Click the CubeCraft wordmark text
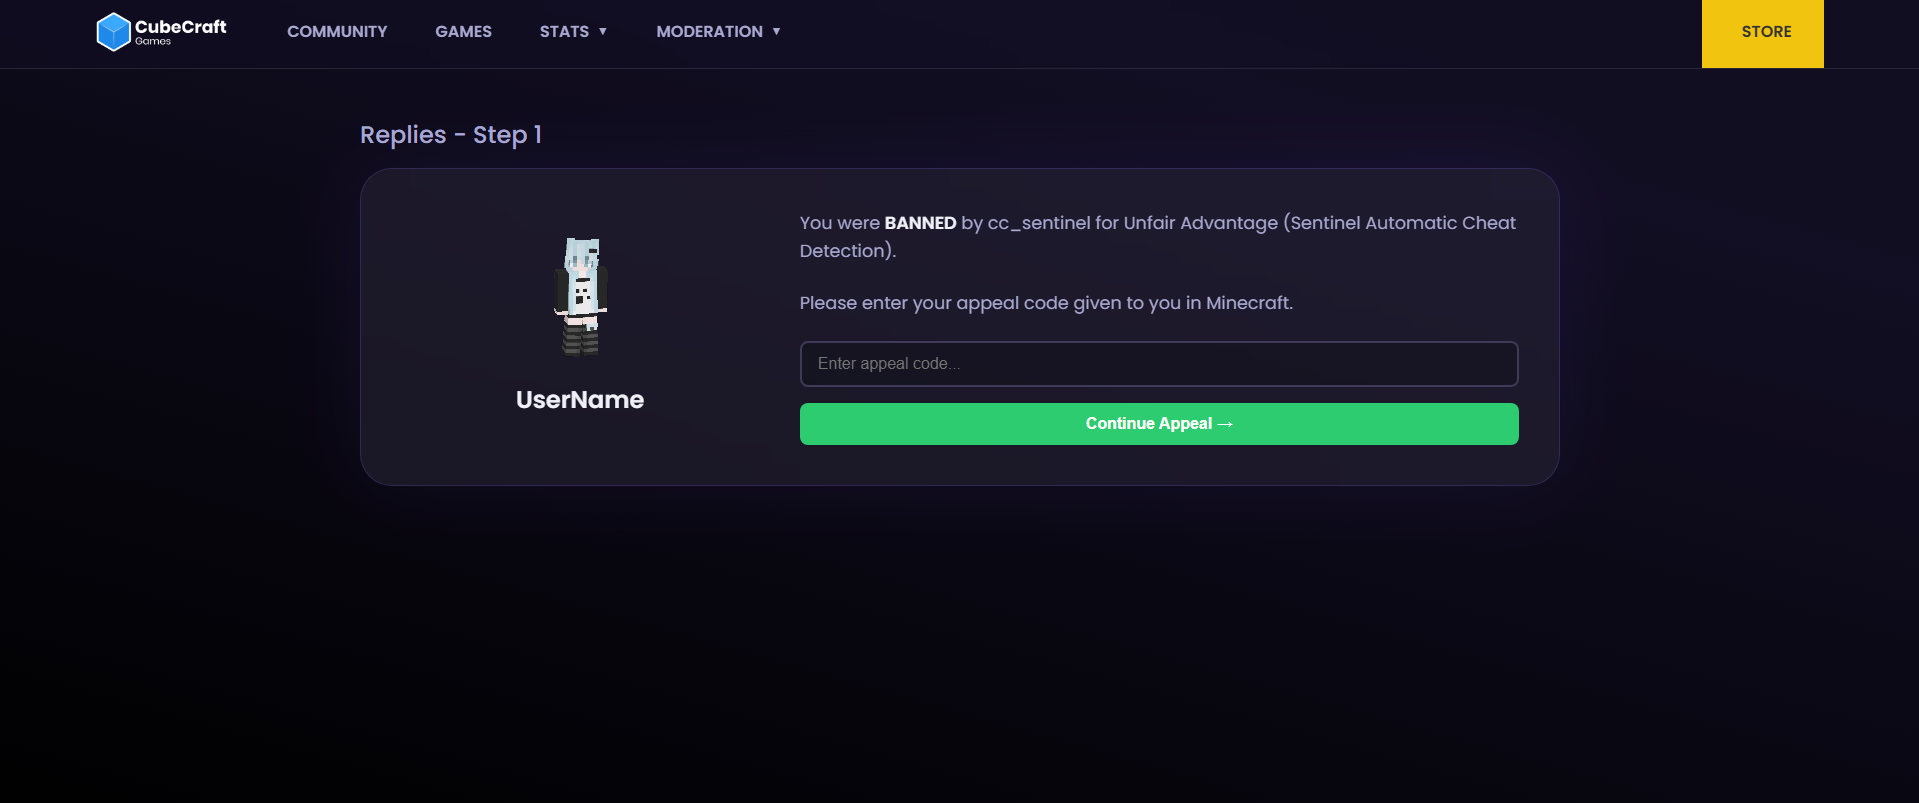The width and height of the screenshot is (1919, 803). 181,27
